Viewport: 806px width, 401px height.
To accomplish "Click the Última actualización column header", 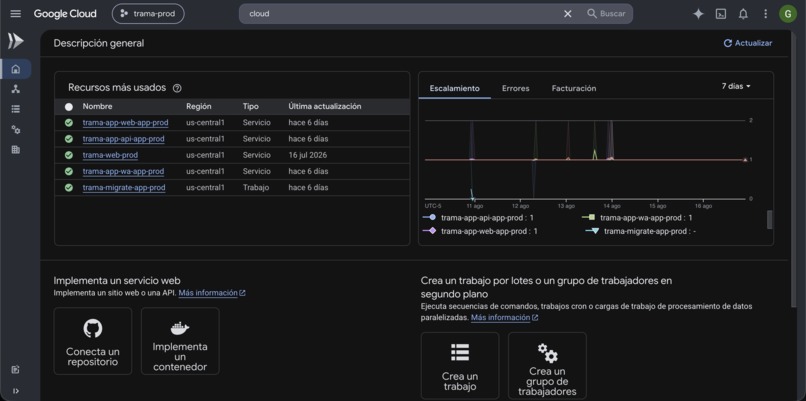I will pyautogui.click(x=325, y=106).
